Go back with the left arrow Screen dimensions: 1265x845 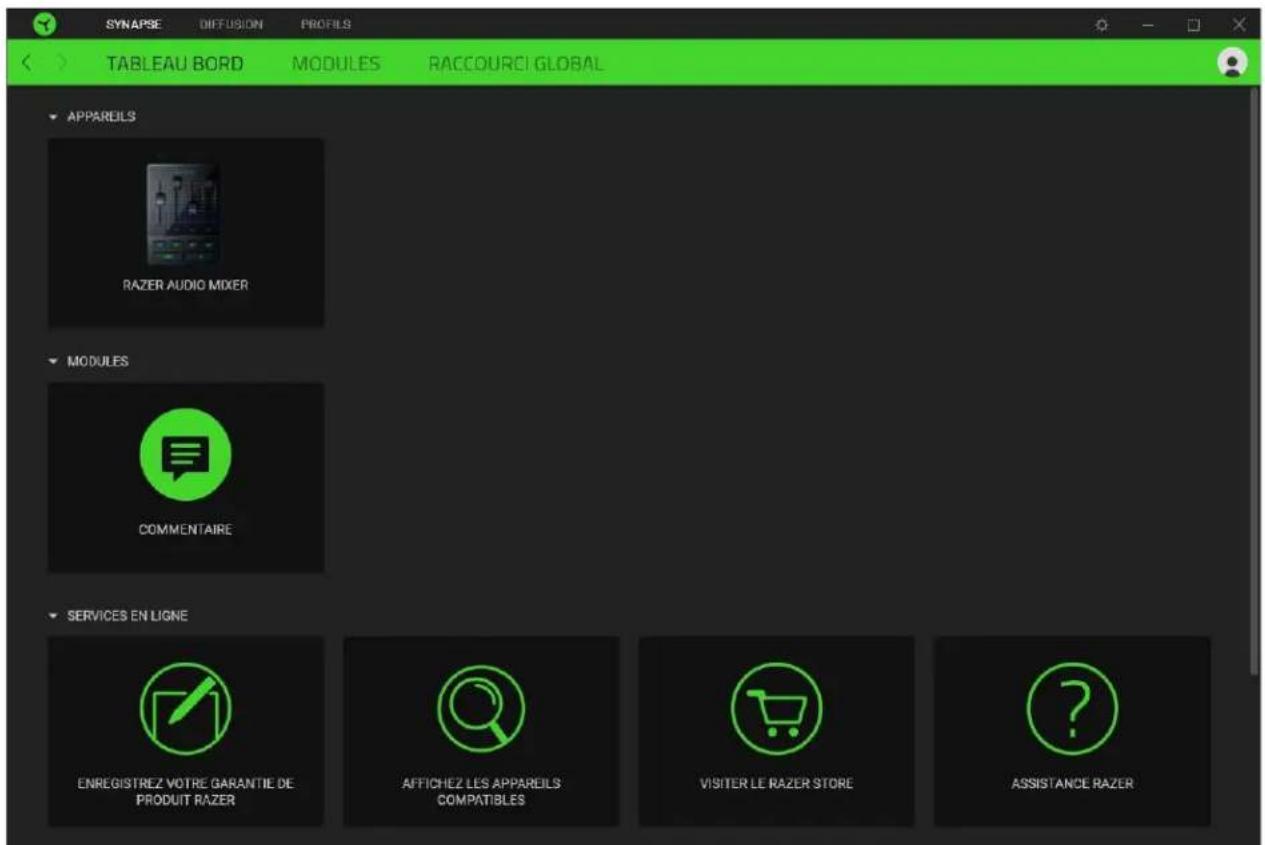coord(27,63)
